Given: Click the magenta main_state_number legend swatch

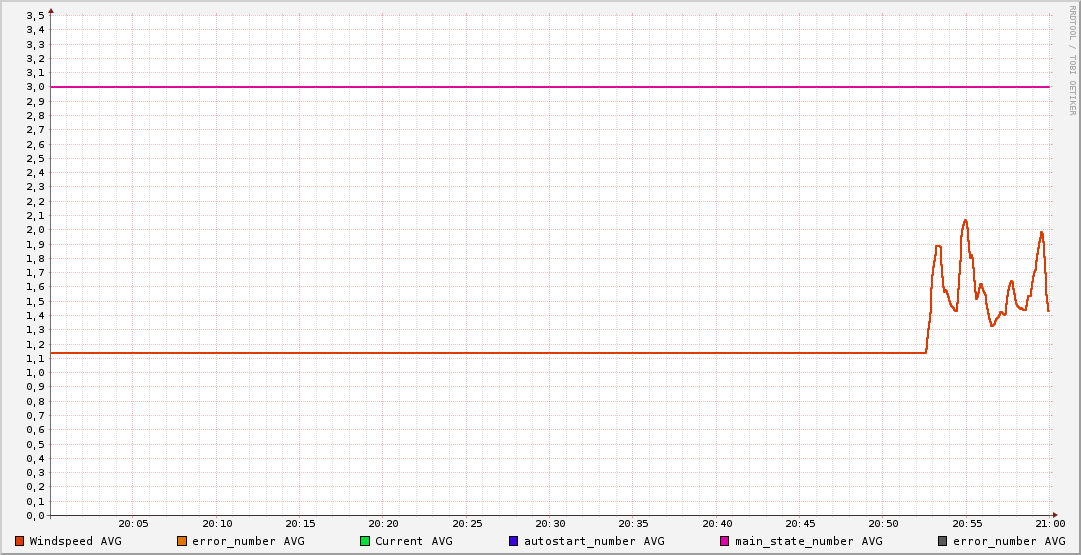Looking at the screenshot, I should [725, 541].
